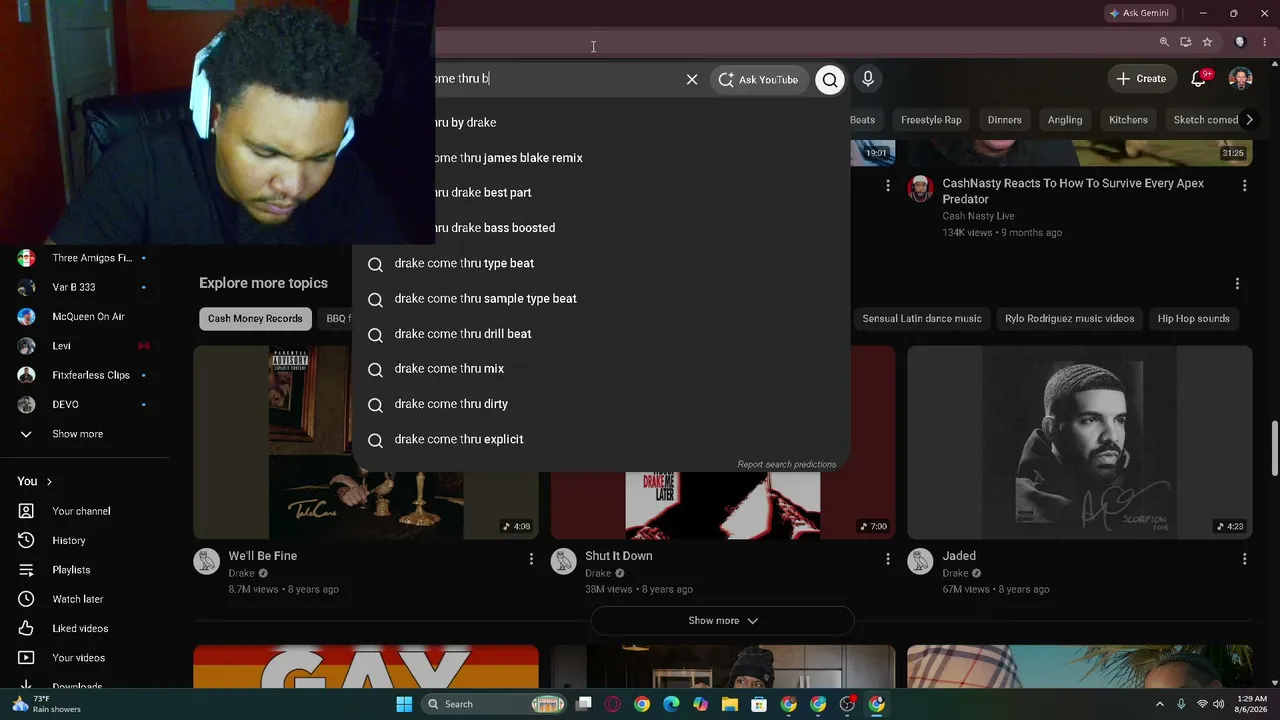Submit search with magnifier button

click(830, 80)
